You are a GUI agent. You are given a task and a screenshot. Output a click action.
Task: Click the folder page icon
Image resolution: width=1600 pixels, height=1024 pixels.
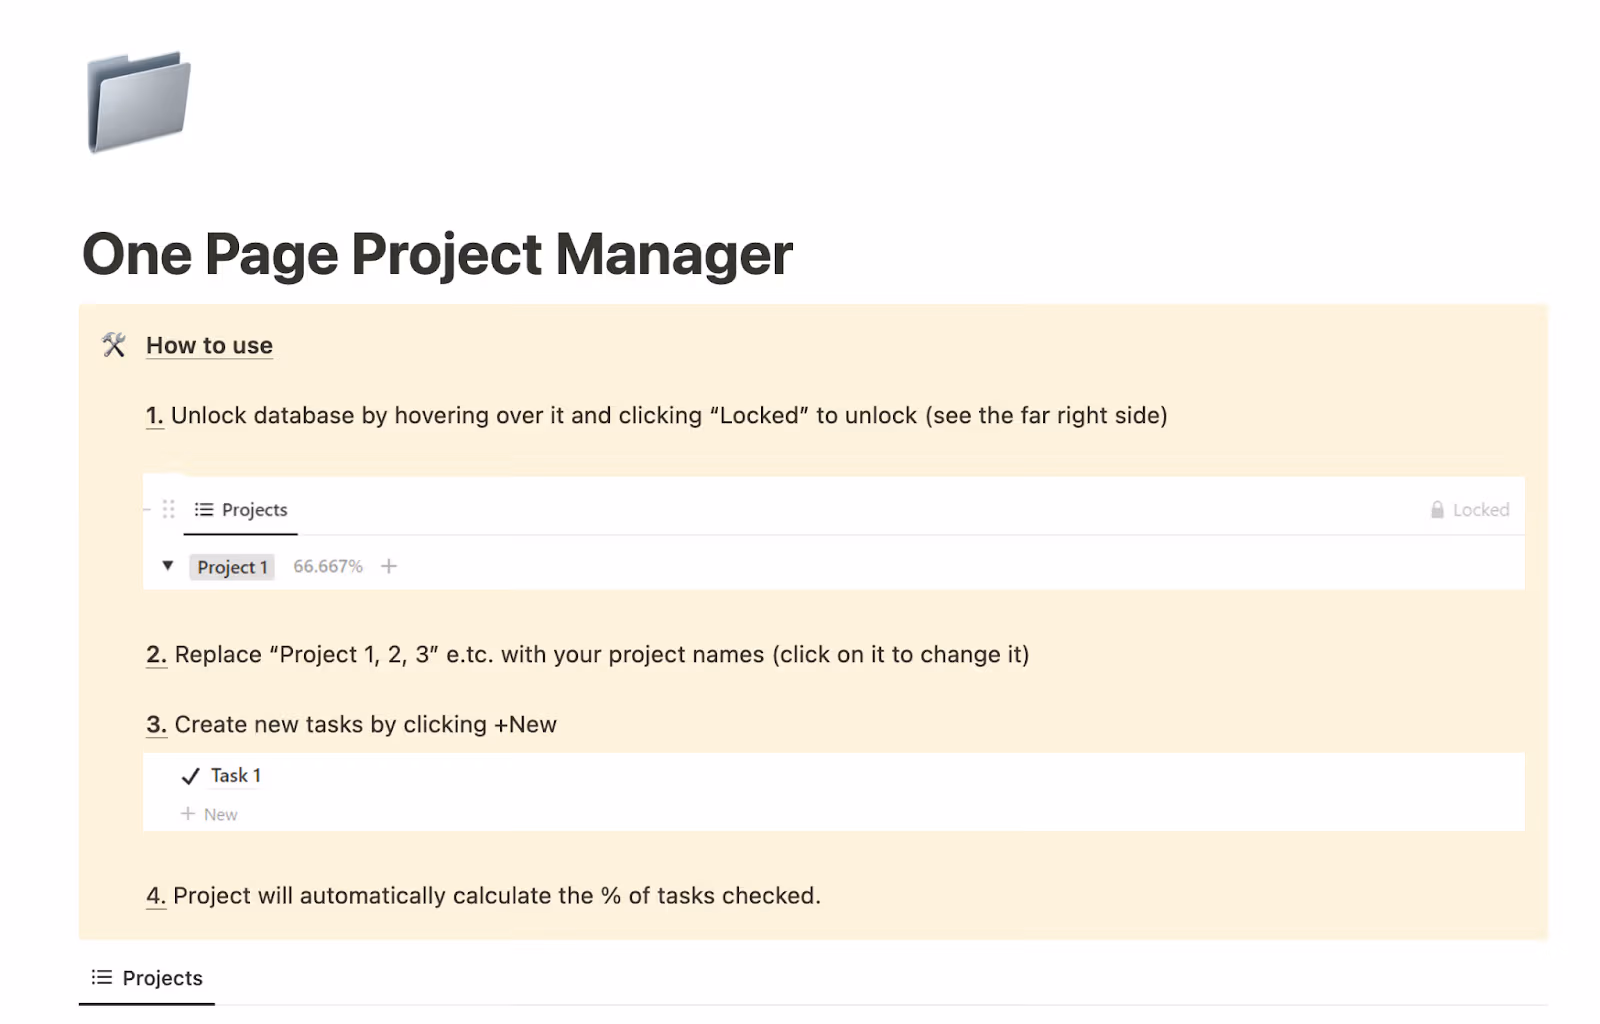click(x=139, y=100)
